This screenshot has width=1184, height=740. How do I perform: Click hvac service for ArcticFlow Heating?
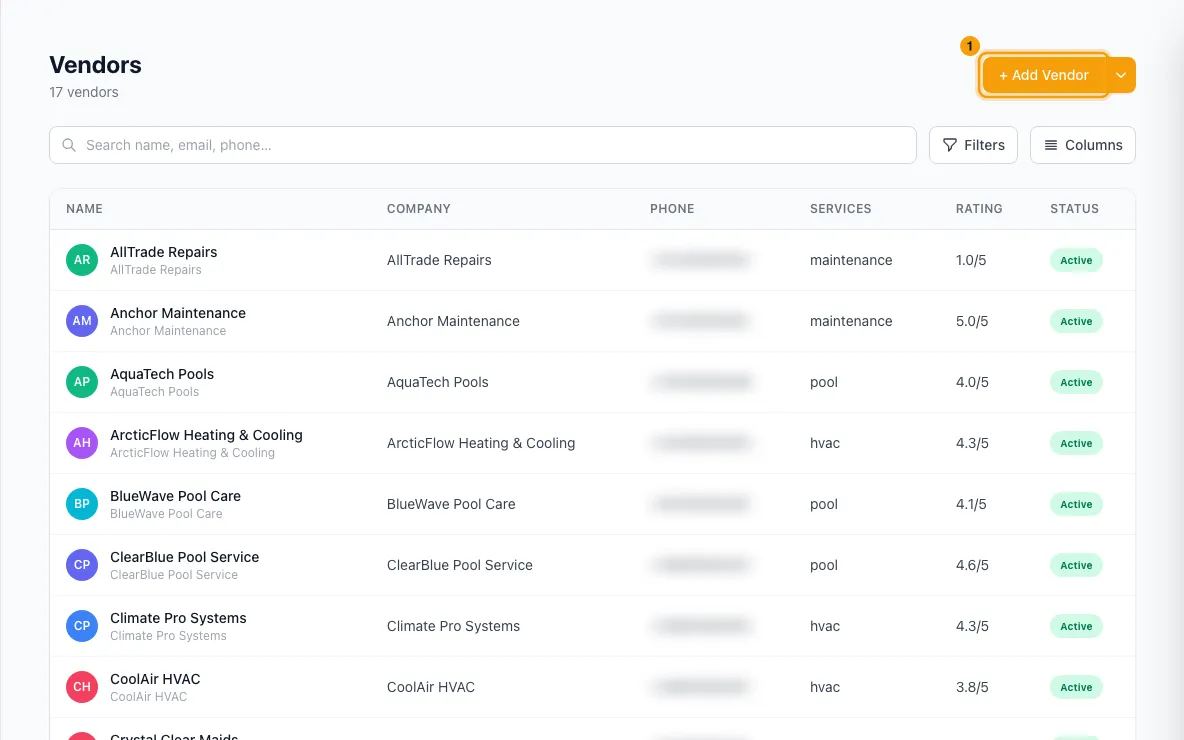(x=825, y=444)
